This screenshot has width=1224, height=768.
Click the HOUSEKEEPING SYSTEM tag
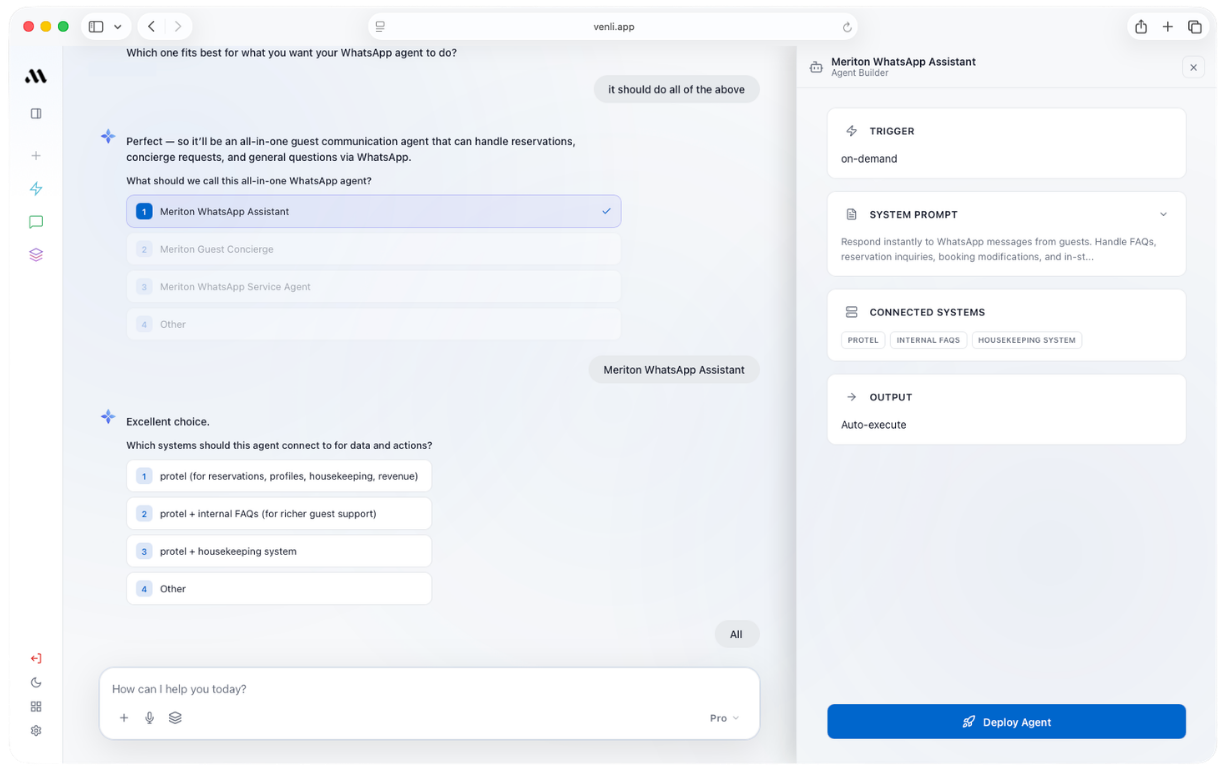coord(1027,340)
